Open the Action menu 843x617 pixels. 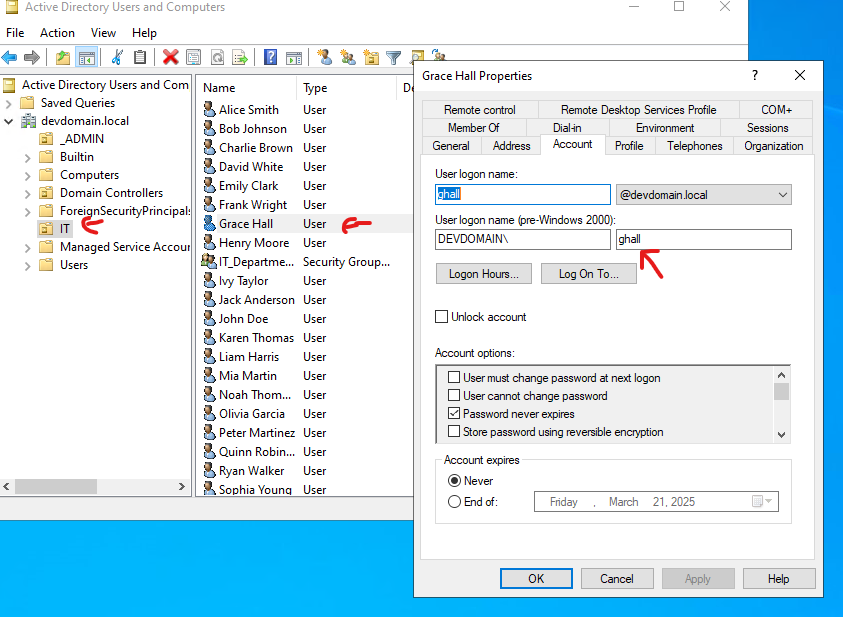[57, 33]
